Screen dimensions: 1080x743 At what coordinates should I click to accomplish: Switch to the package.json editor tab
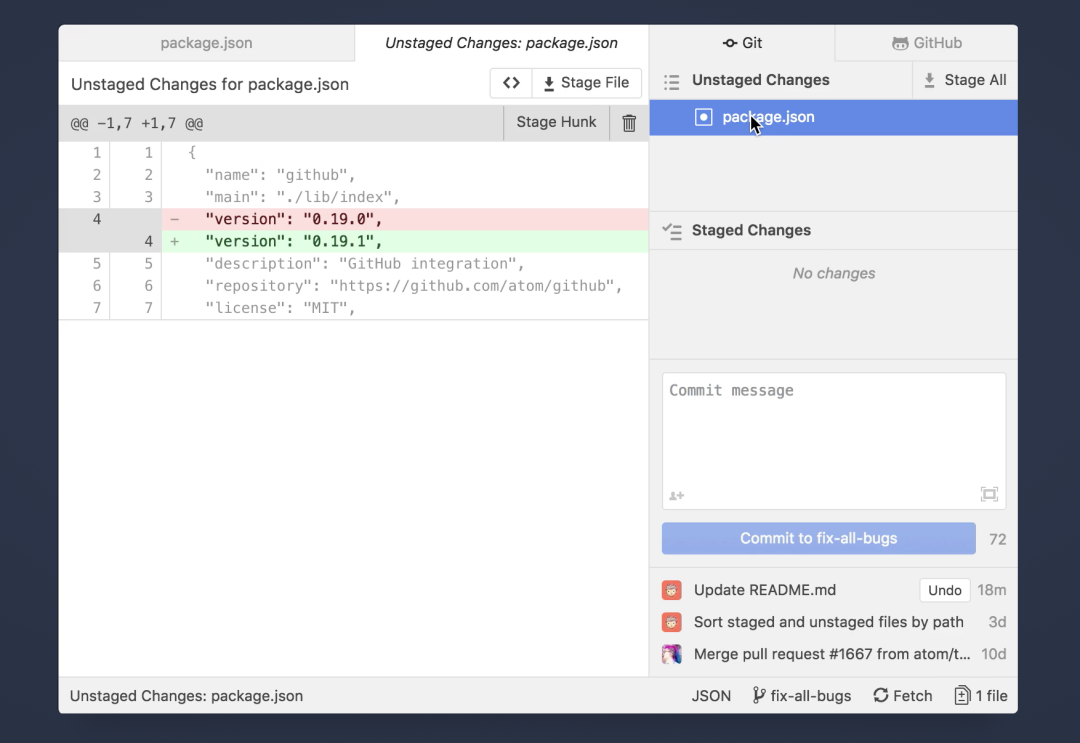(x=207, y=43)
